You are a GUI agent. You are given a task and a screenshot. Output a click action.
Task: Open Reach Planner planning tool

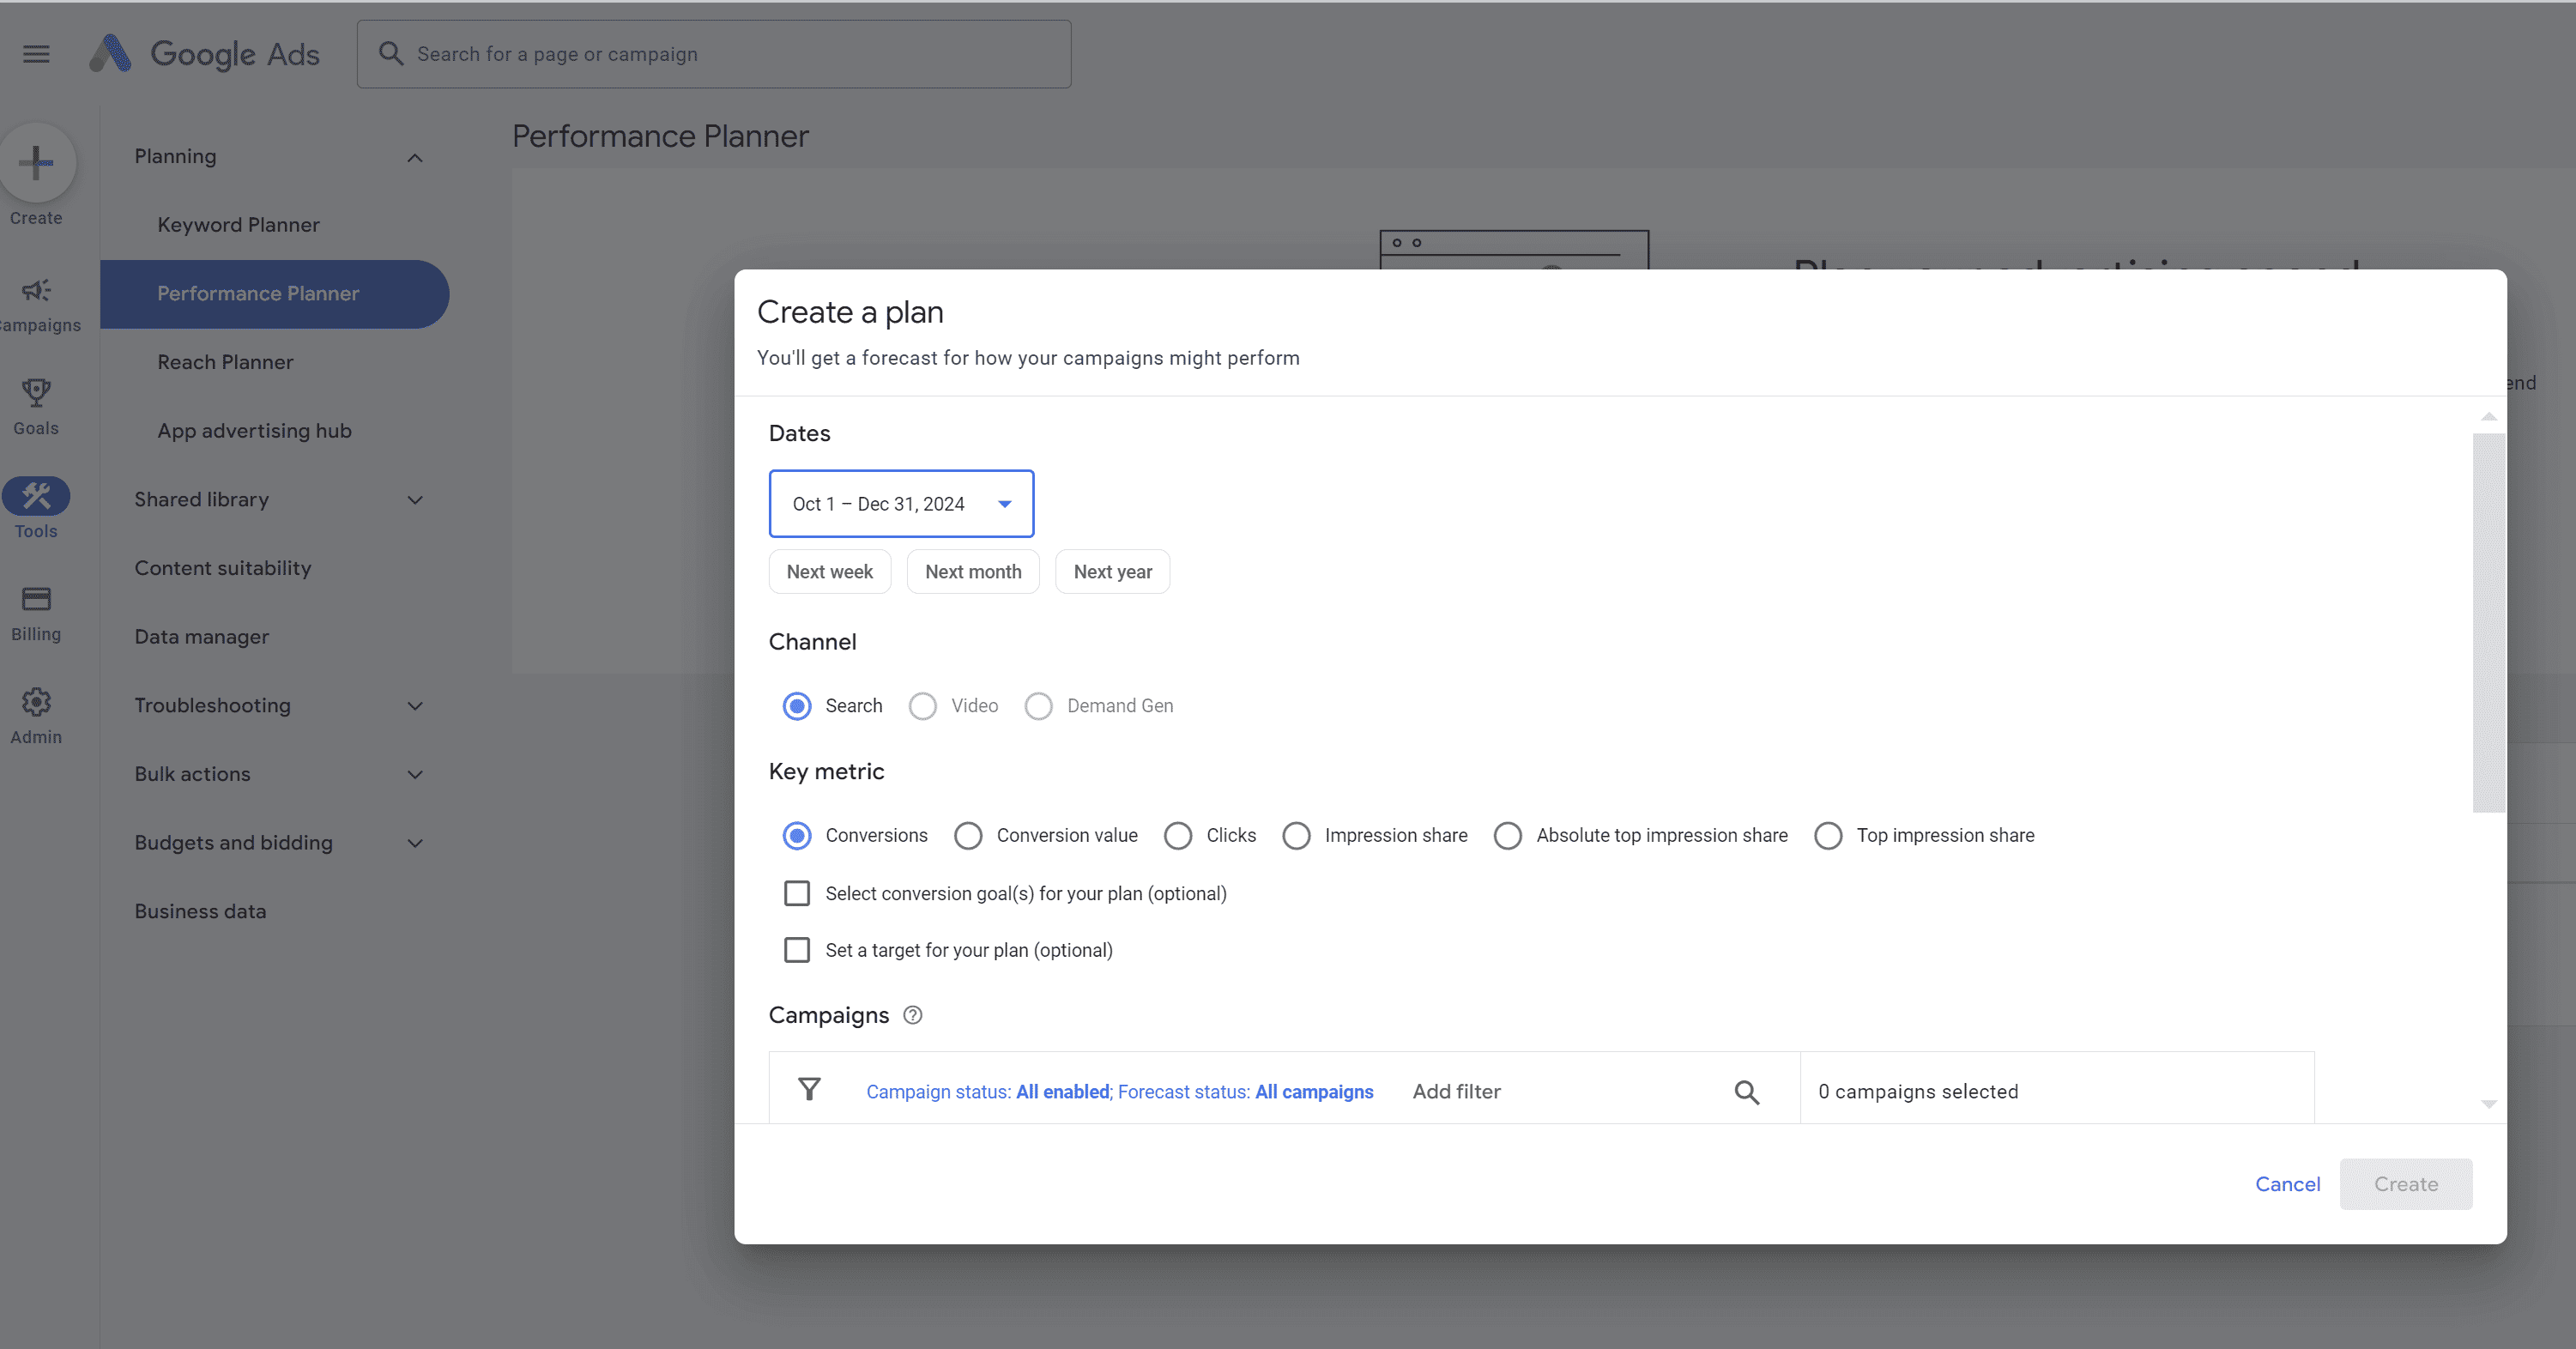[x=227, y=361]
